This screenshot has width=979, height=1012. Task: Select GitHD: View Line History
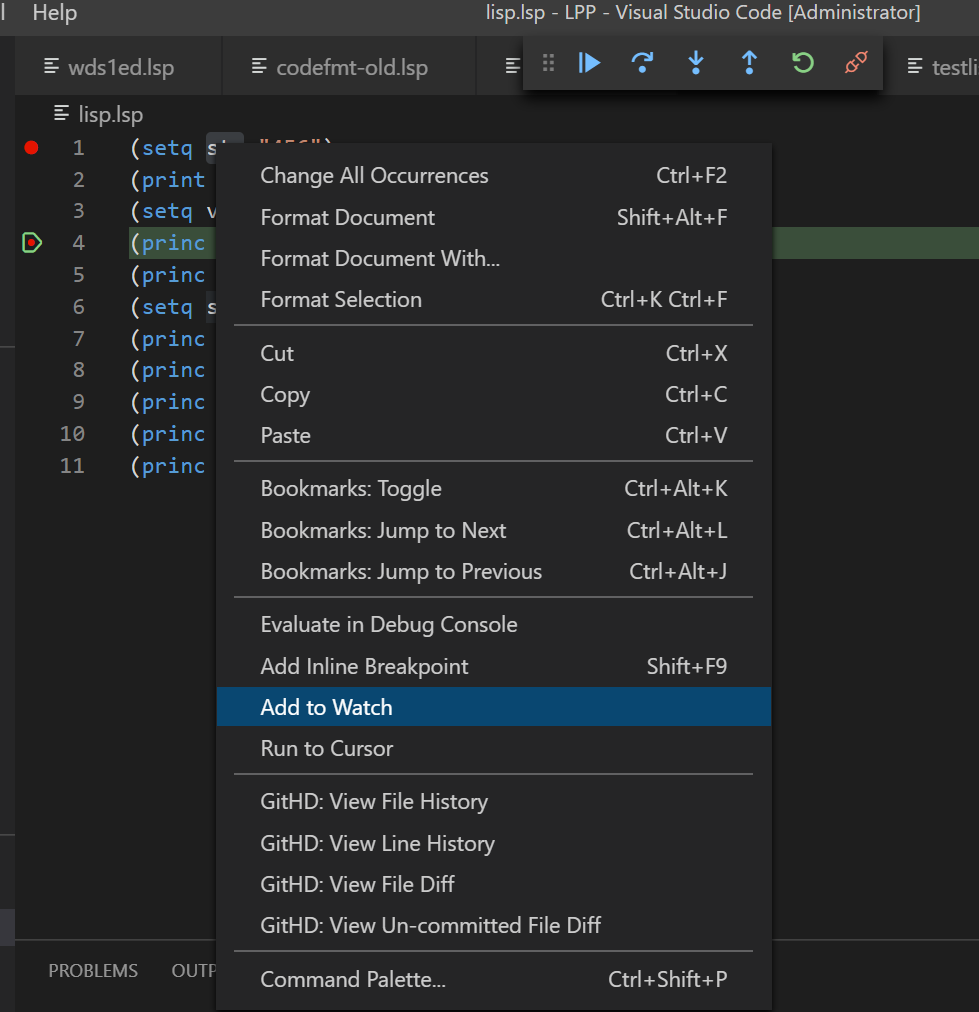pyautogui.click(x=494, y=844)
